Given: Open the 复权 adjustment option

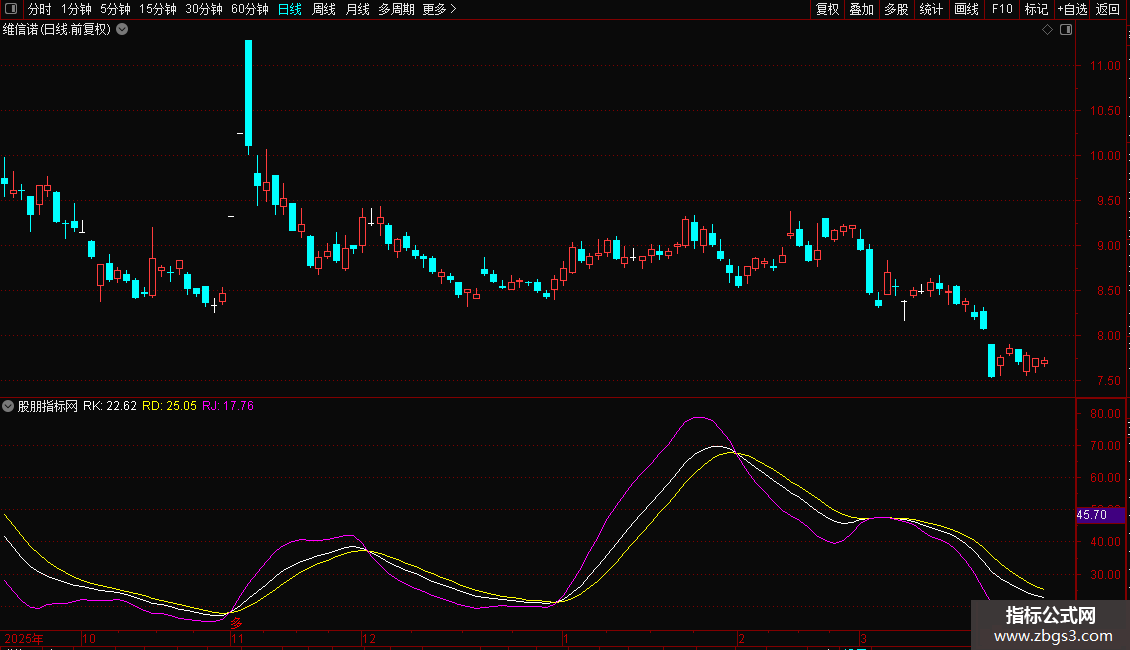Looking at the screenshot, I should point(827,9).
